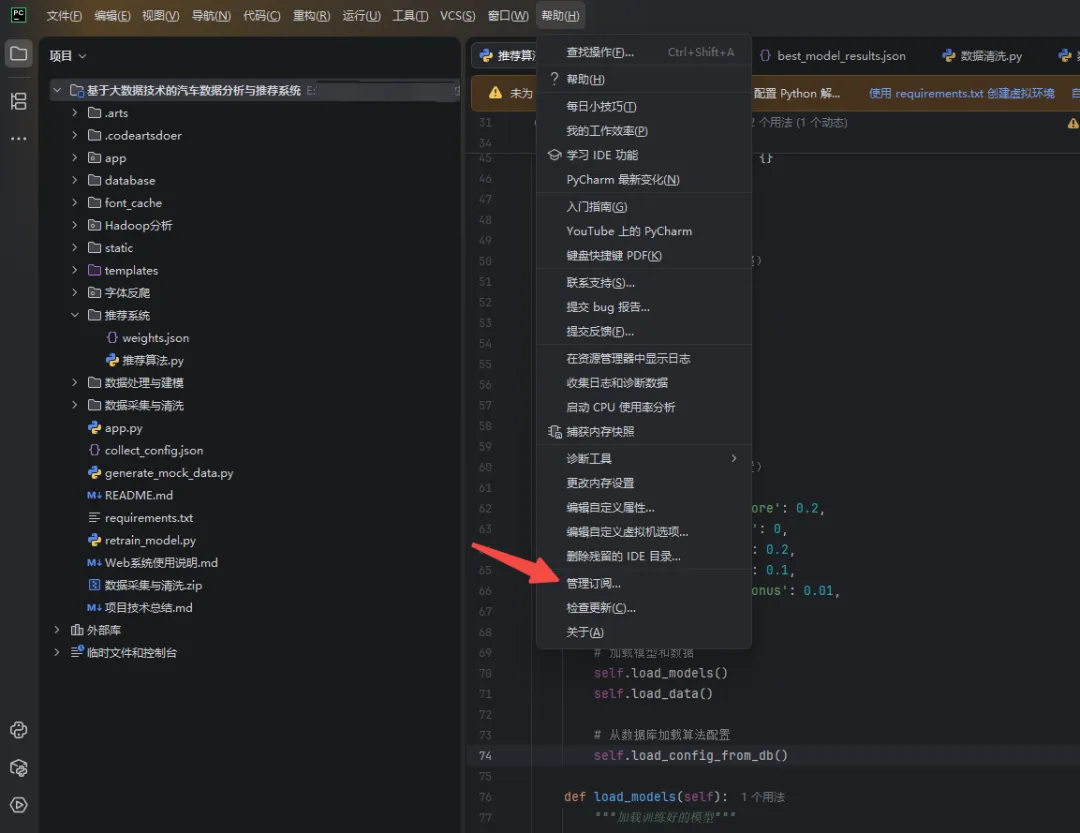
Task: Open the 诊断工具 submenu arrow
Action: [734, 458]
